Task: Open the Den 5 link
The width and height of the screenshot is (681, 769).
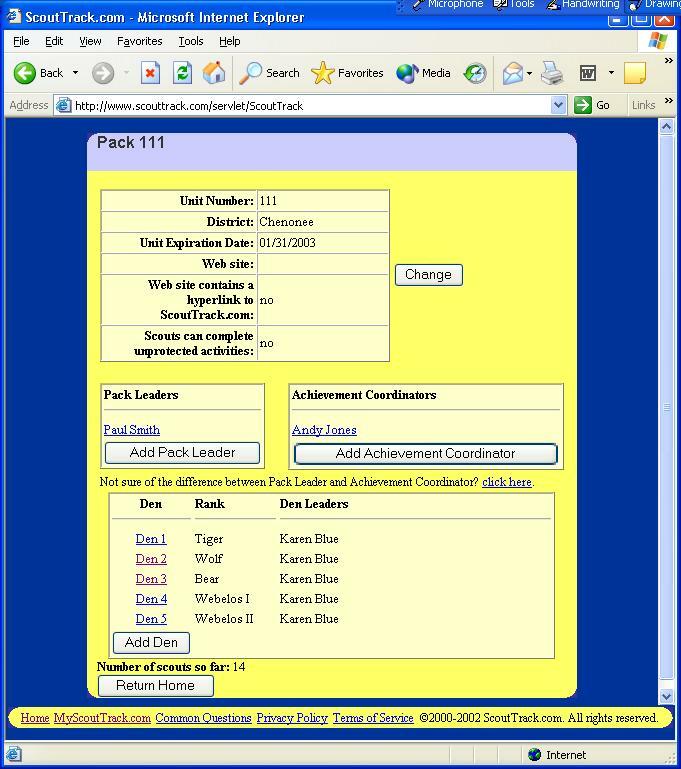Action: point(151,619)
